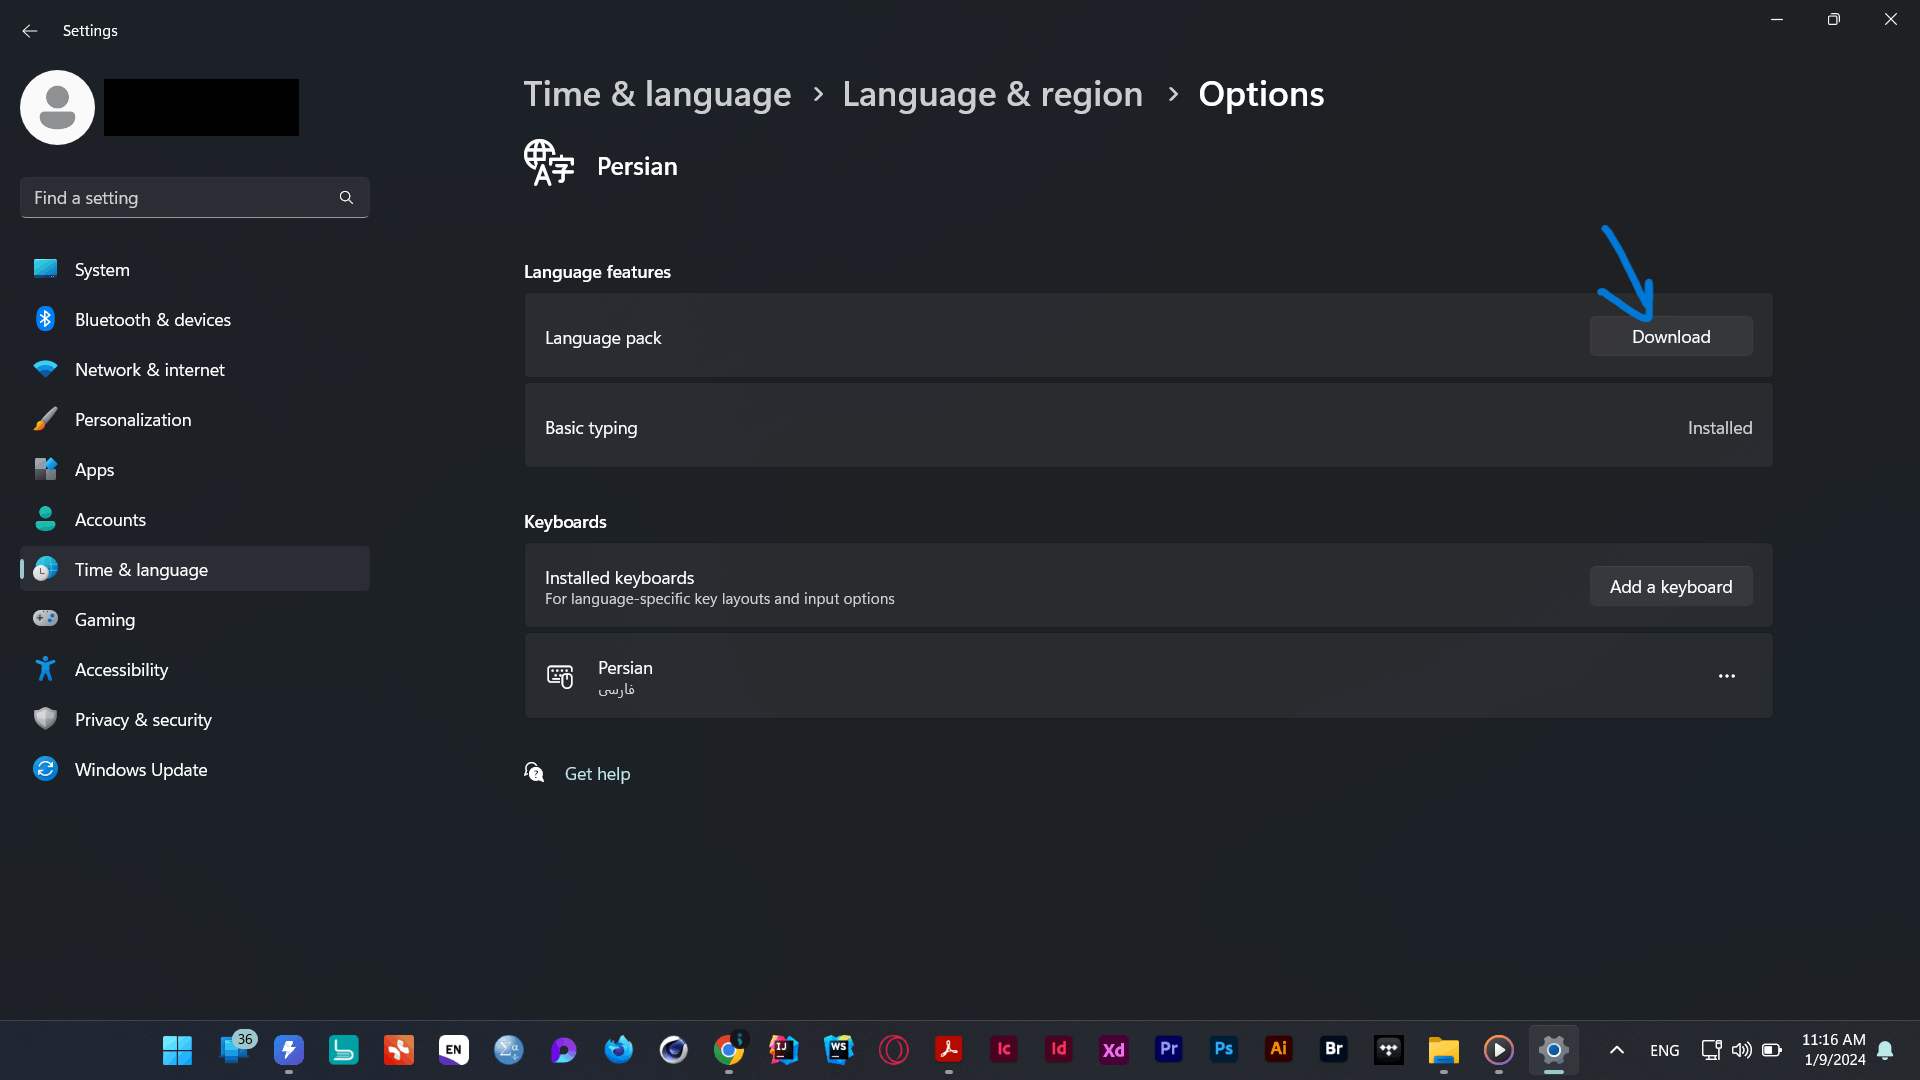1920x1080 pixels.
Task: Click Add a keyboard button
Action: (1671, 587)
